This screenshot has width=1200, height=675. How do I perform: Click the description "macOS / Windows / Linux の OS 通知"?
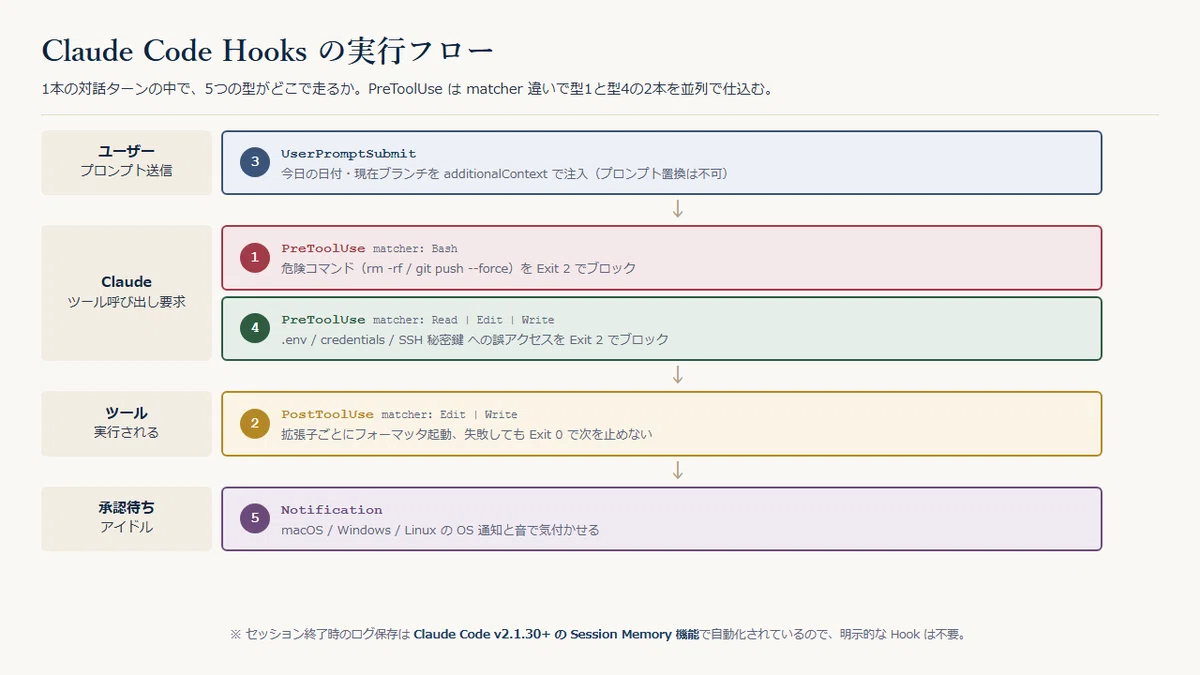pyautogui.click(x=440, y=530)
